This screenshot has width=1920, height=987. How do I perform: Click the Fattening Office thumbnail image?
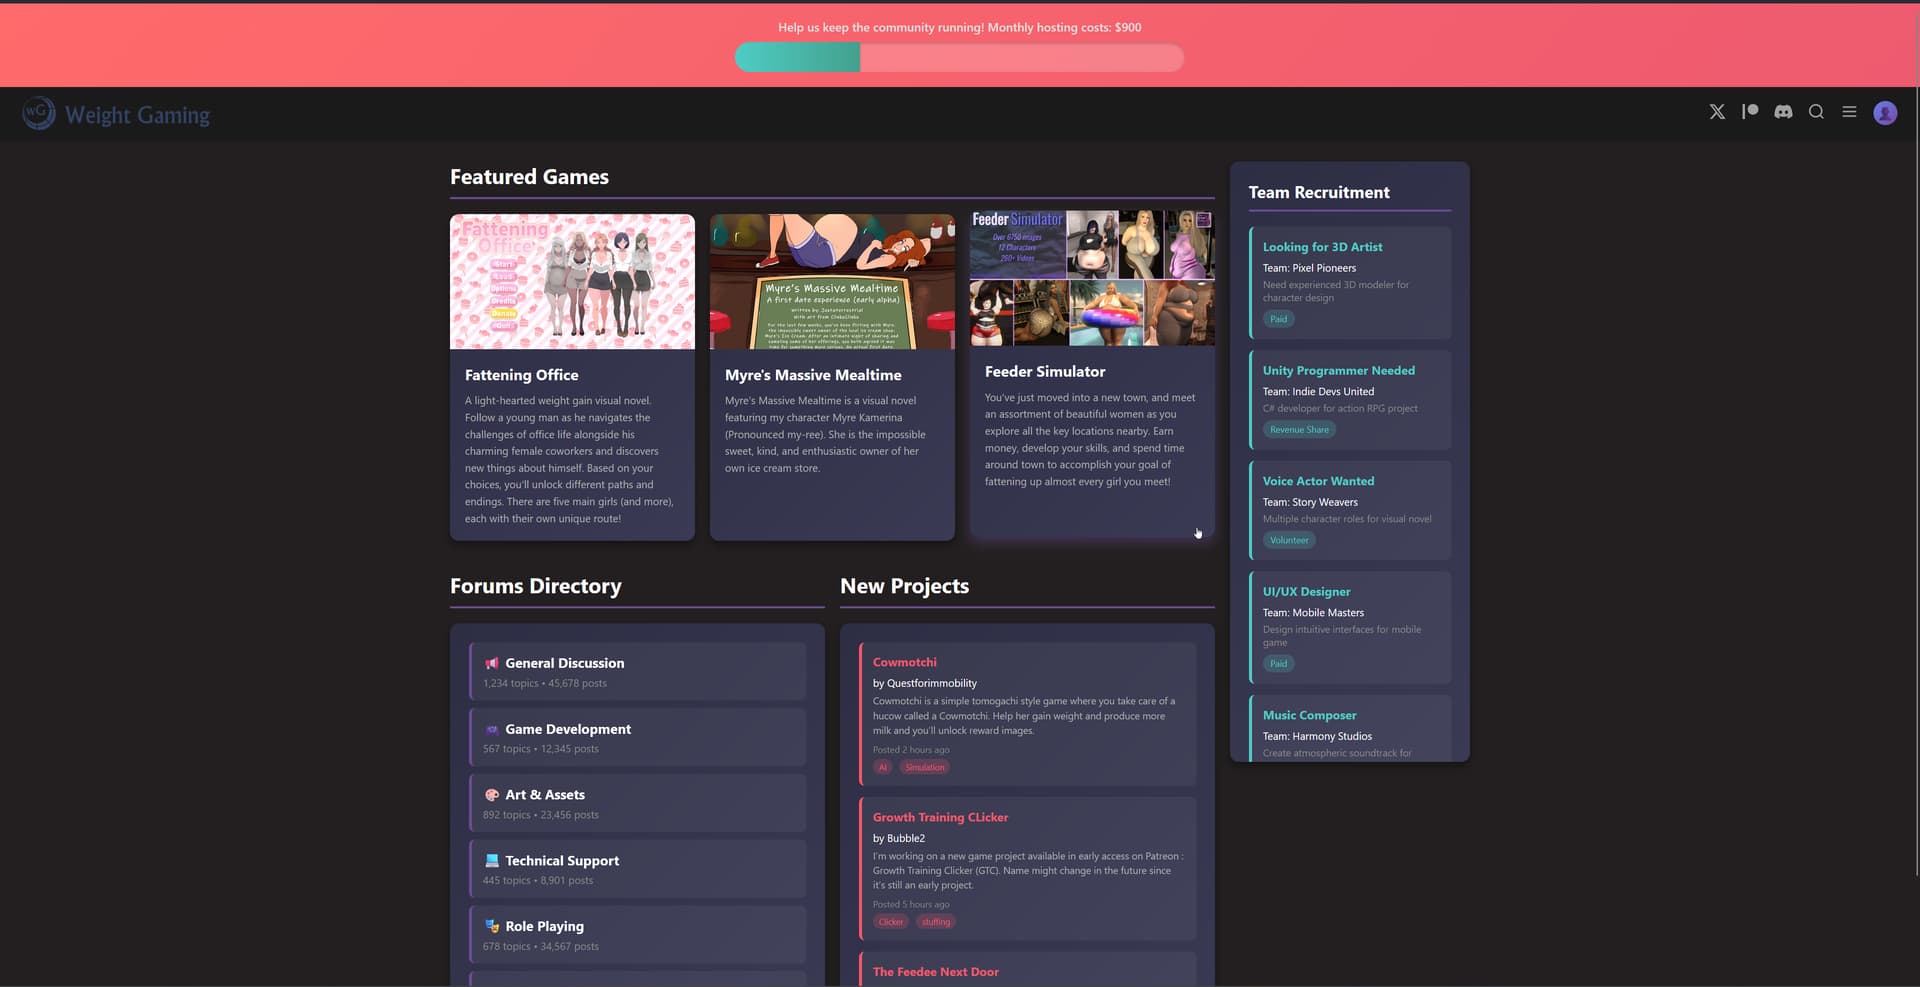pyautogui.click(x=572, y=282)
